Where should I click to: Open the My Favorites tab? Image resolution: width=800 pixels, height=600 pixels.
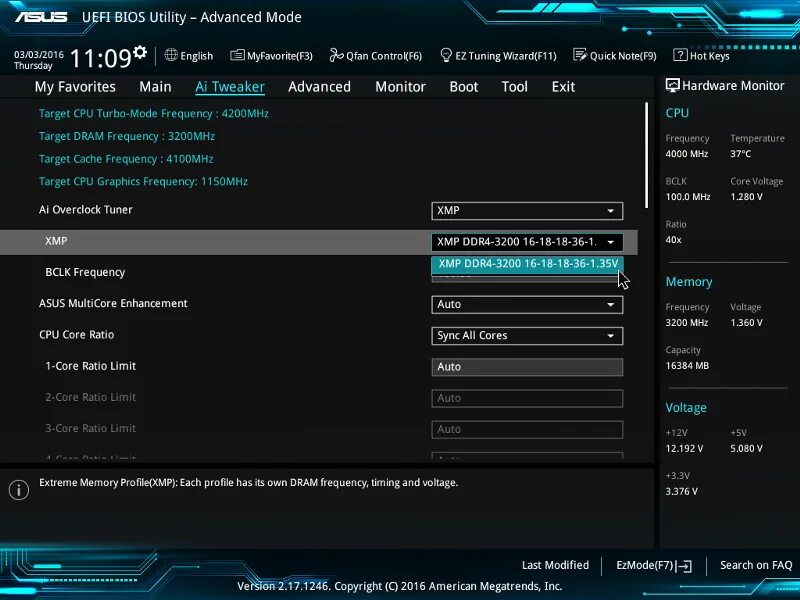pyautogui.click(x=75, y=87)
